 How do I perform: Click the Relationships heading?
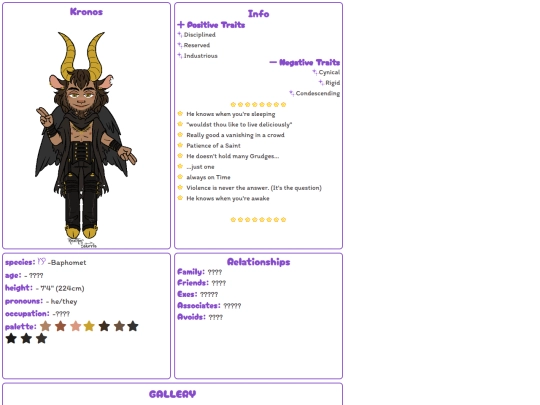[259, 262]
